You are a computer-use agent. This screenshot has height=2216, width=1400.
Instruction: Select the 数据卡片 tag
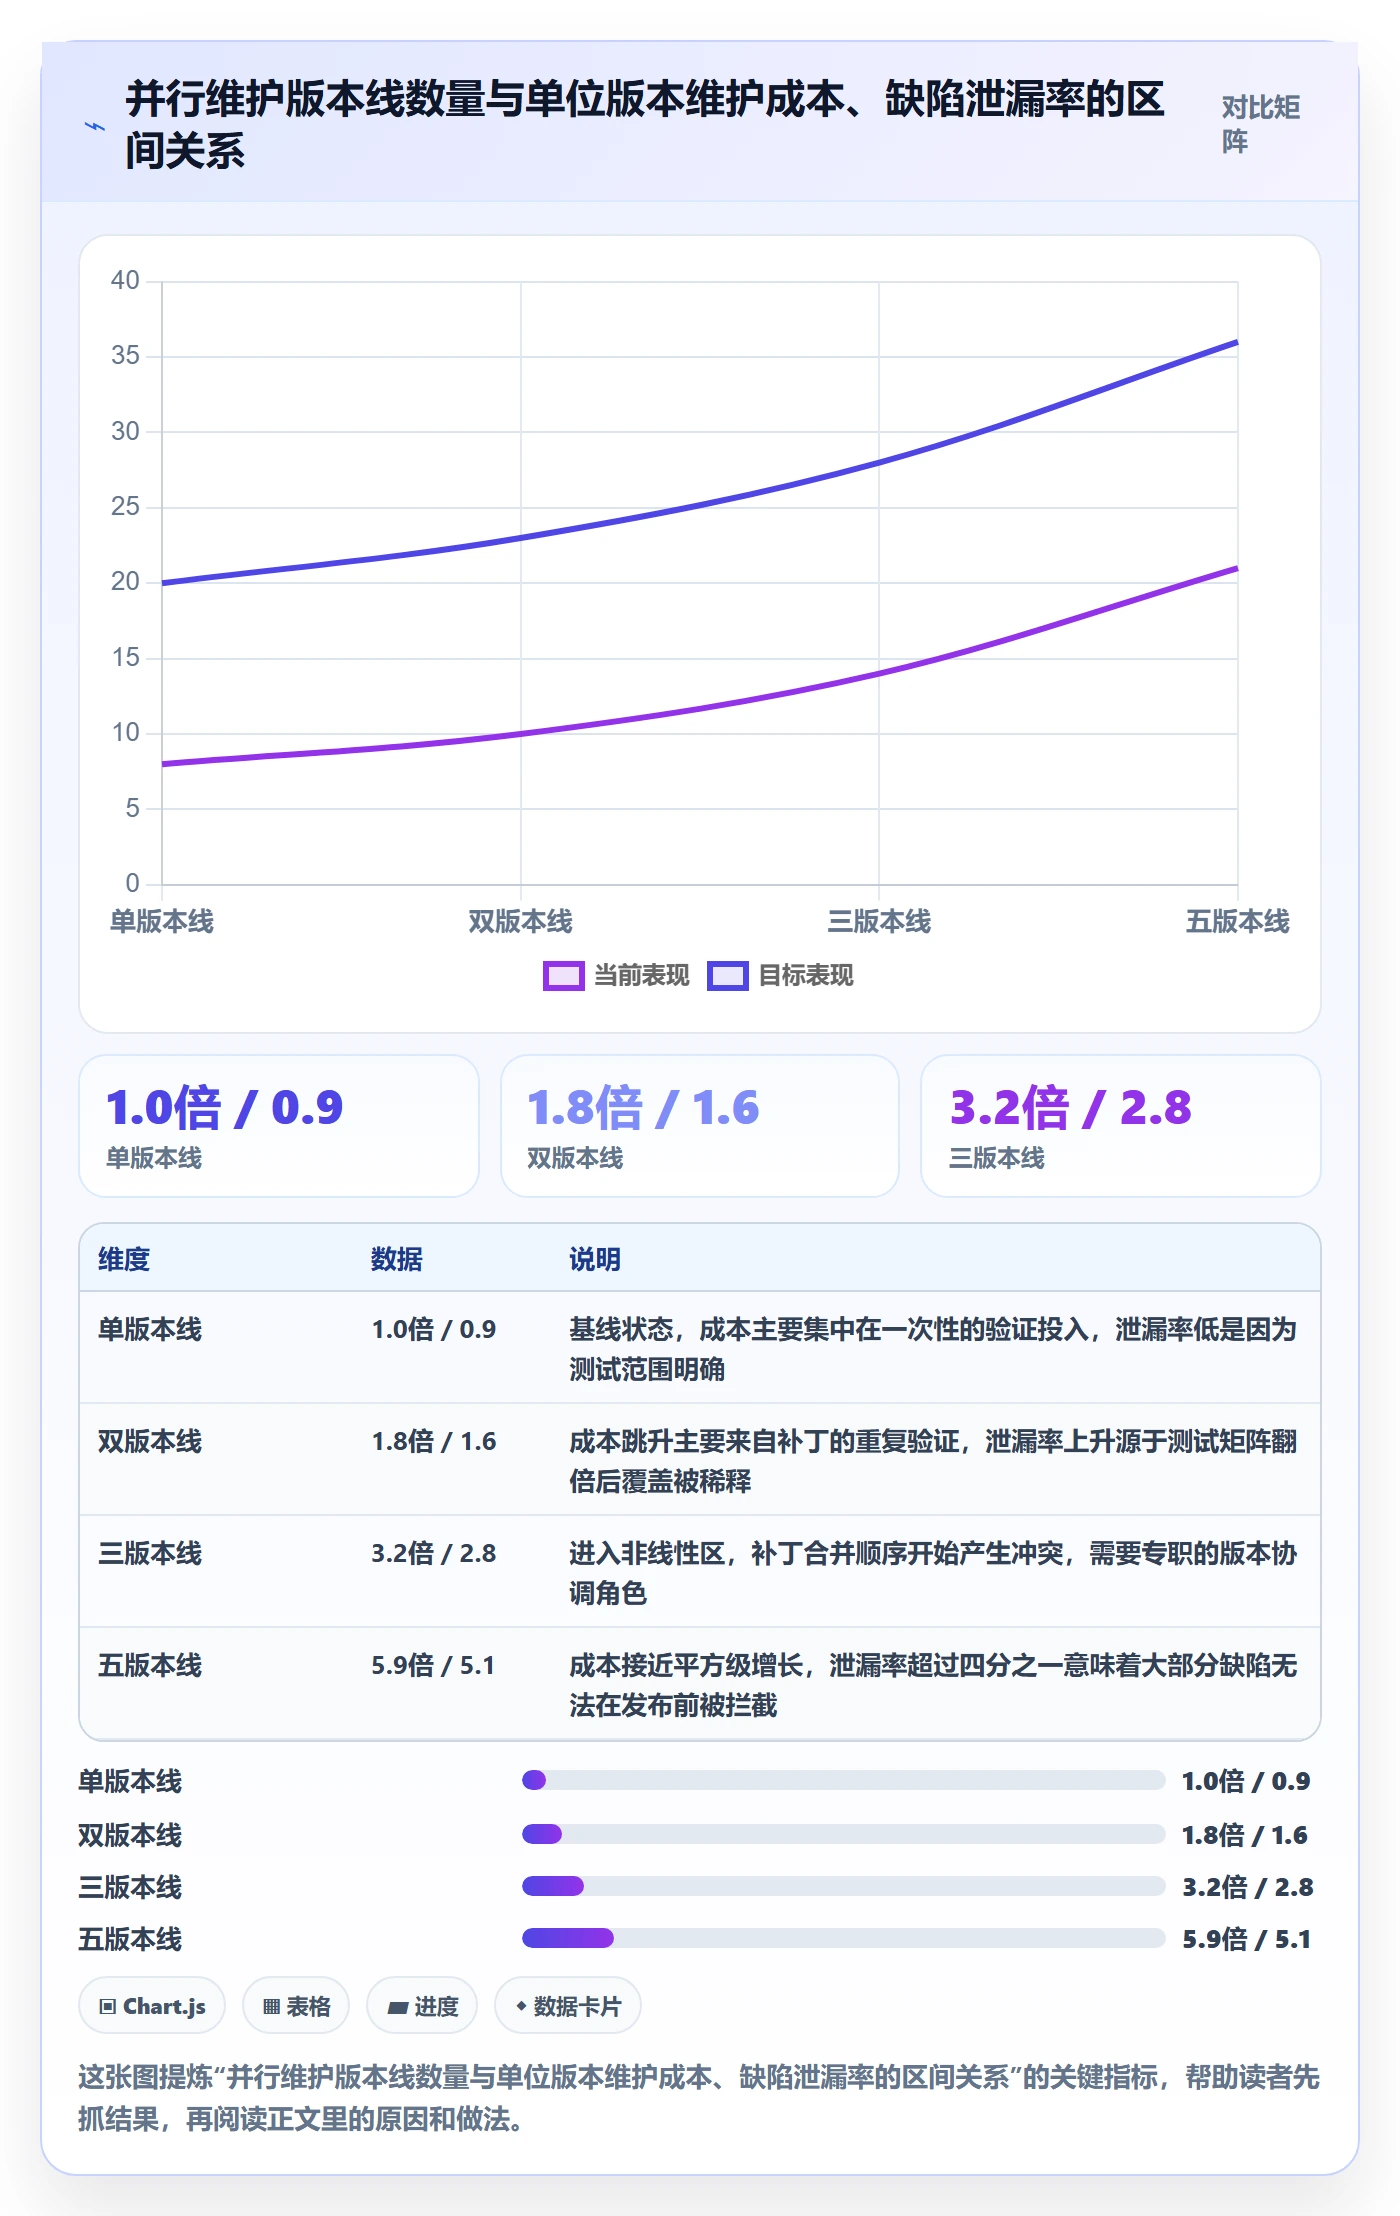[x=568, y=2005]
